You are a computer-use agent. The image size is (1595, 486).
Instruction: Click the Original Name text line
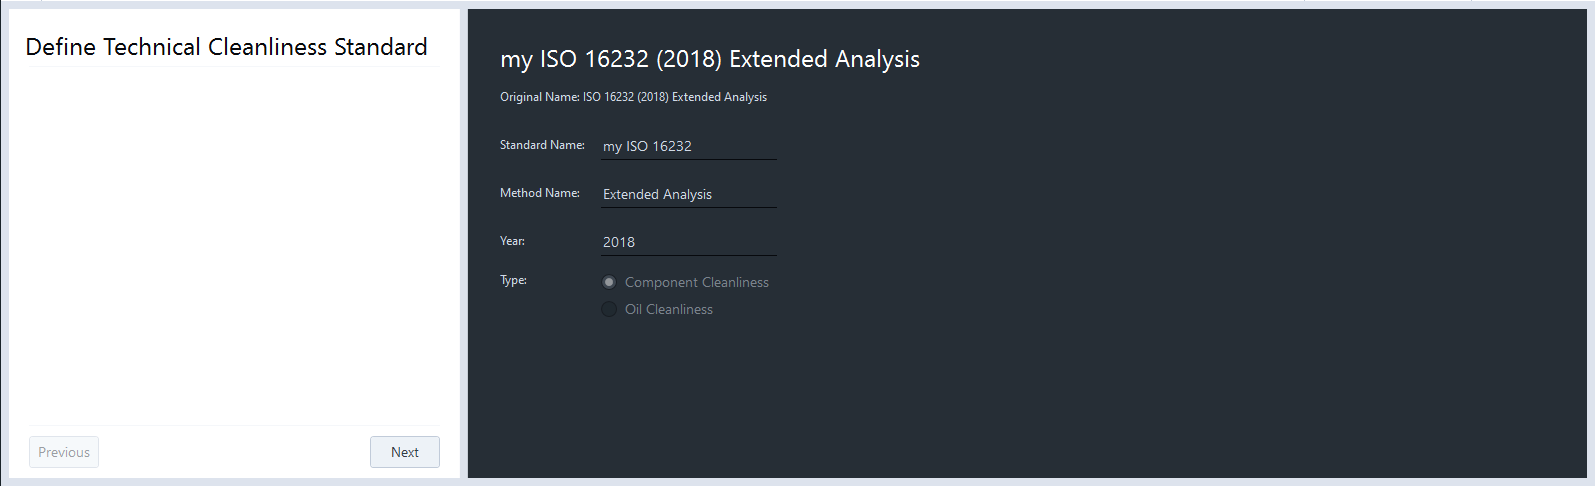pos(633,97)
